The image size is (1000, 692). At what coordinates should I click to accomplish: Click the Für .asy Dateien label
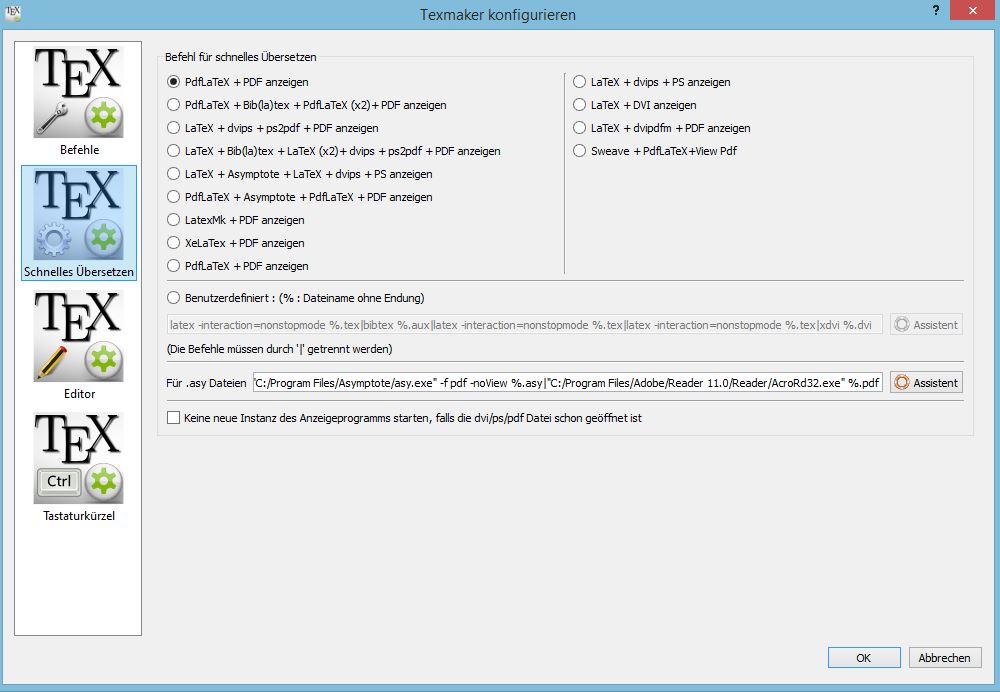206,383
